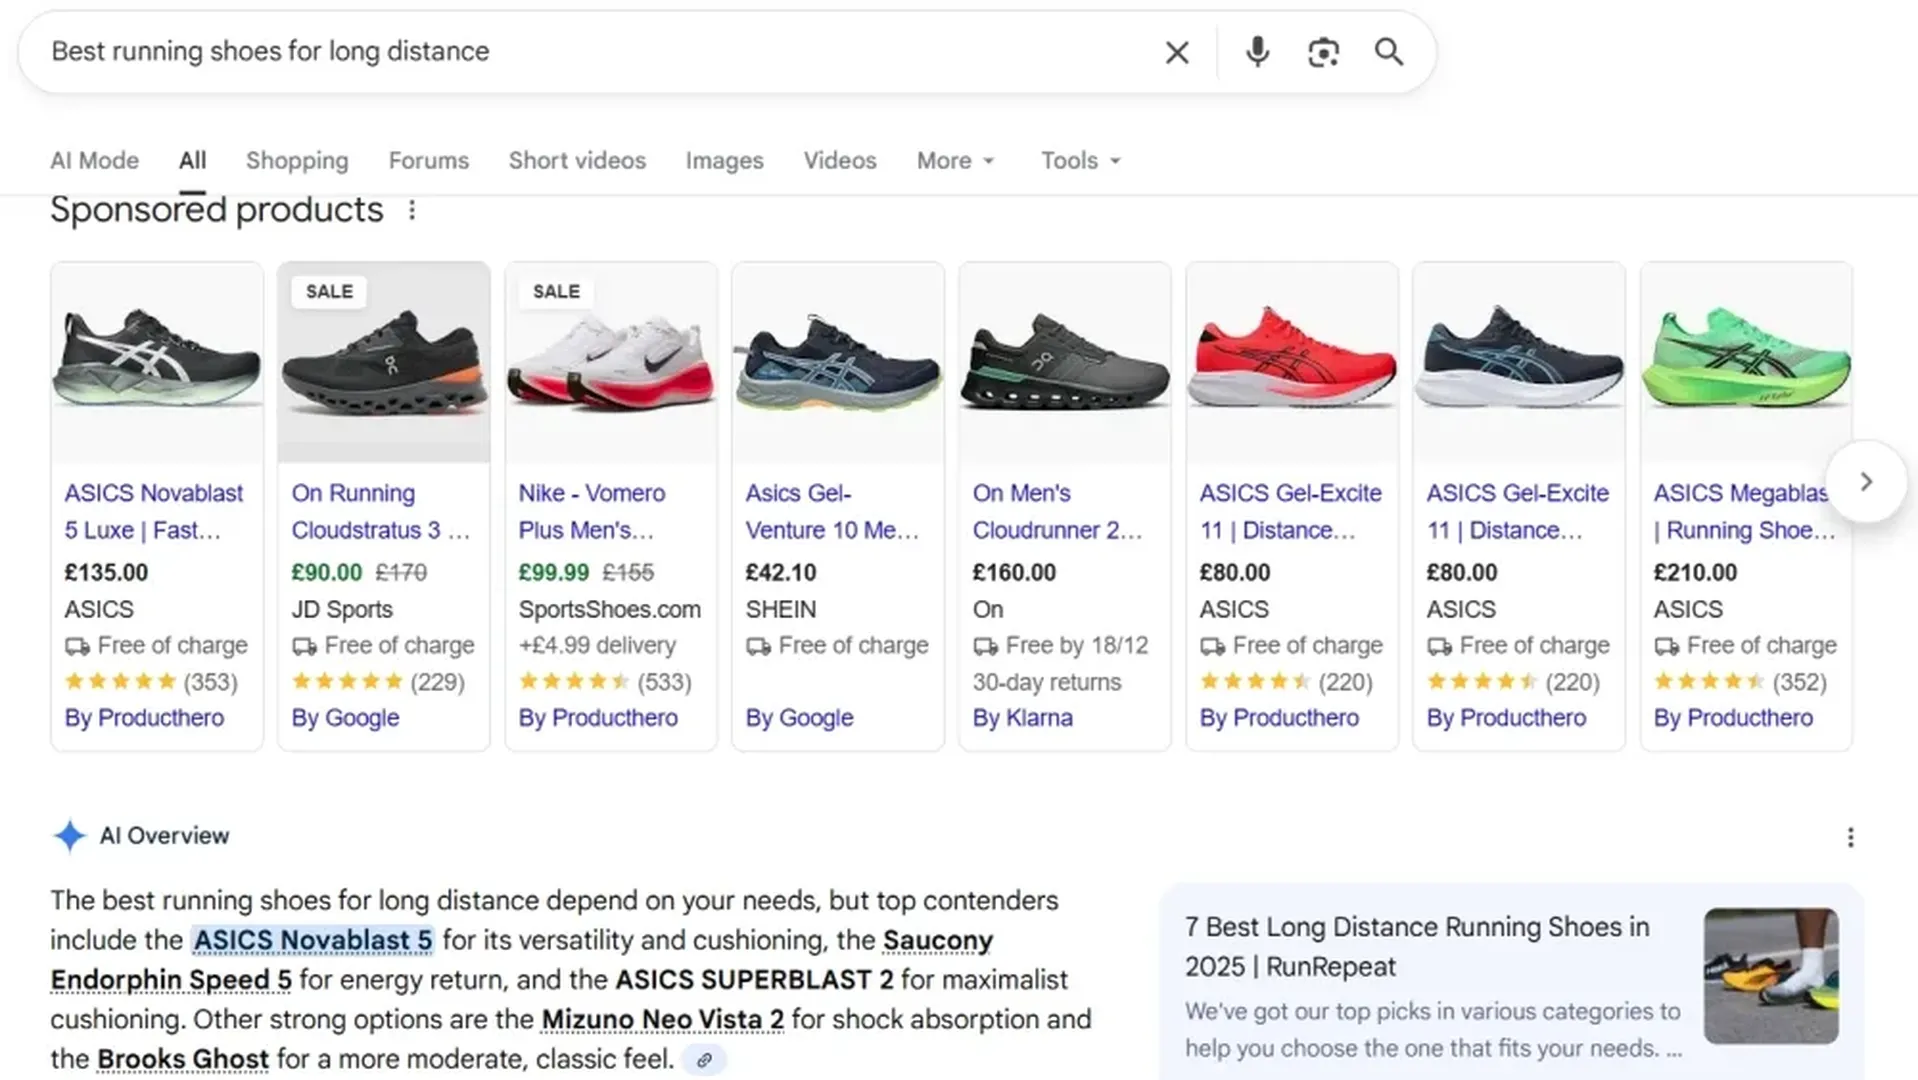Click JD Sports seller name
The height and width of the screenshot is (1080, 1918).
tap(342, 609)
